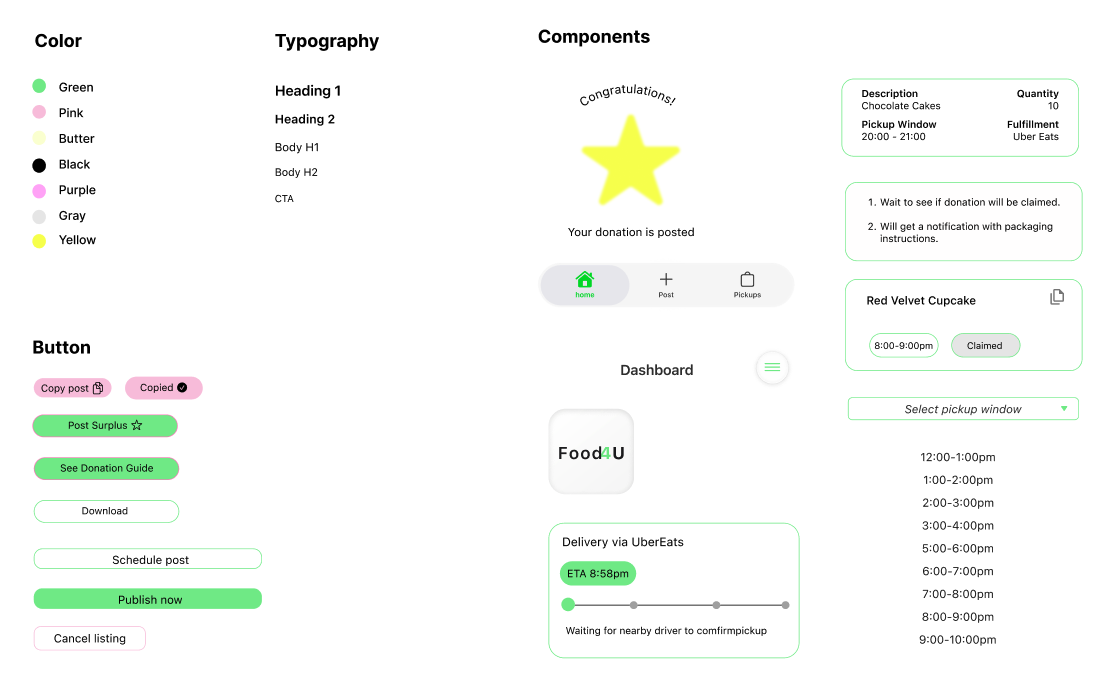Click the Cancel listing button
The image size is (1102, 688).
click(x=89, y=638)
